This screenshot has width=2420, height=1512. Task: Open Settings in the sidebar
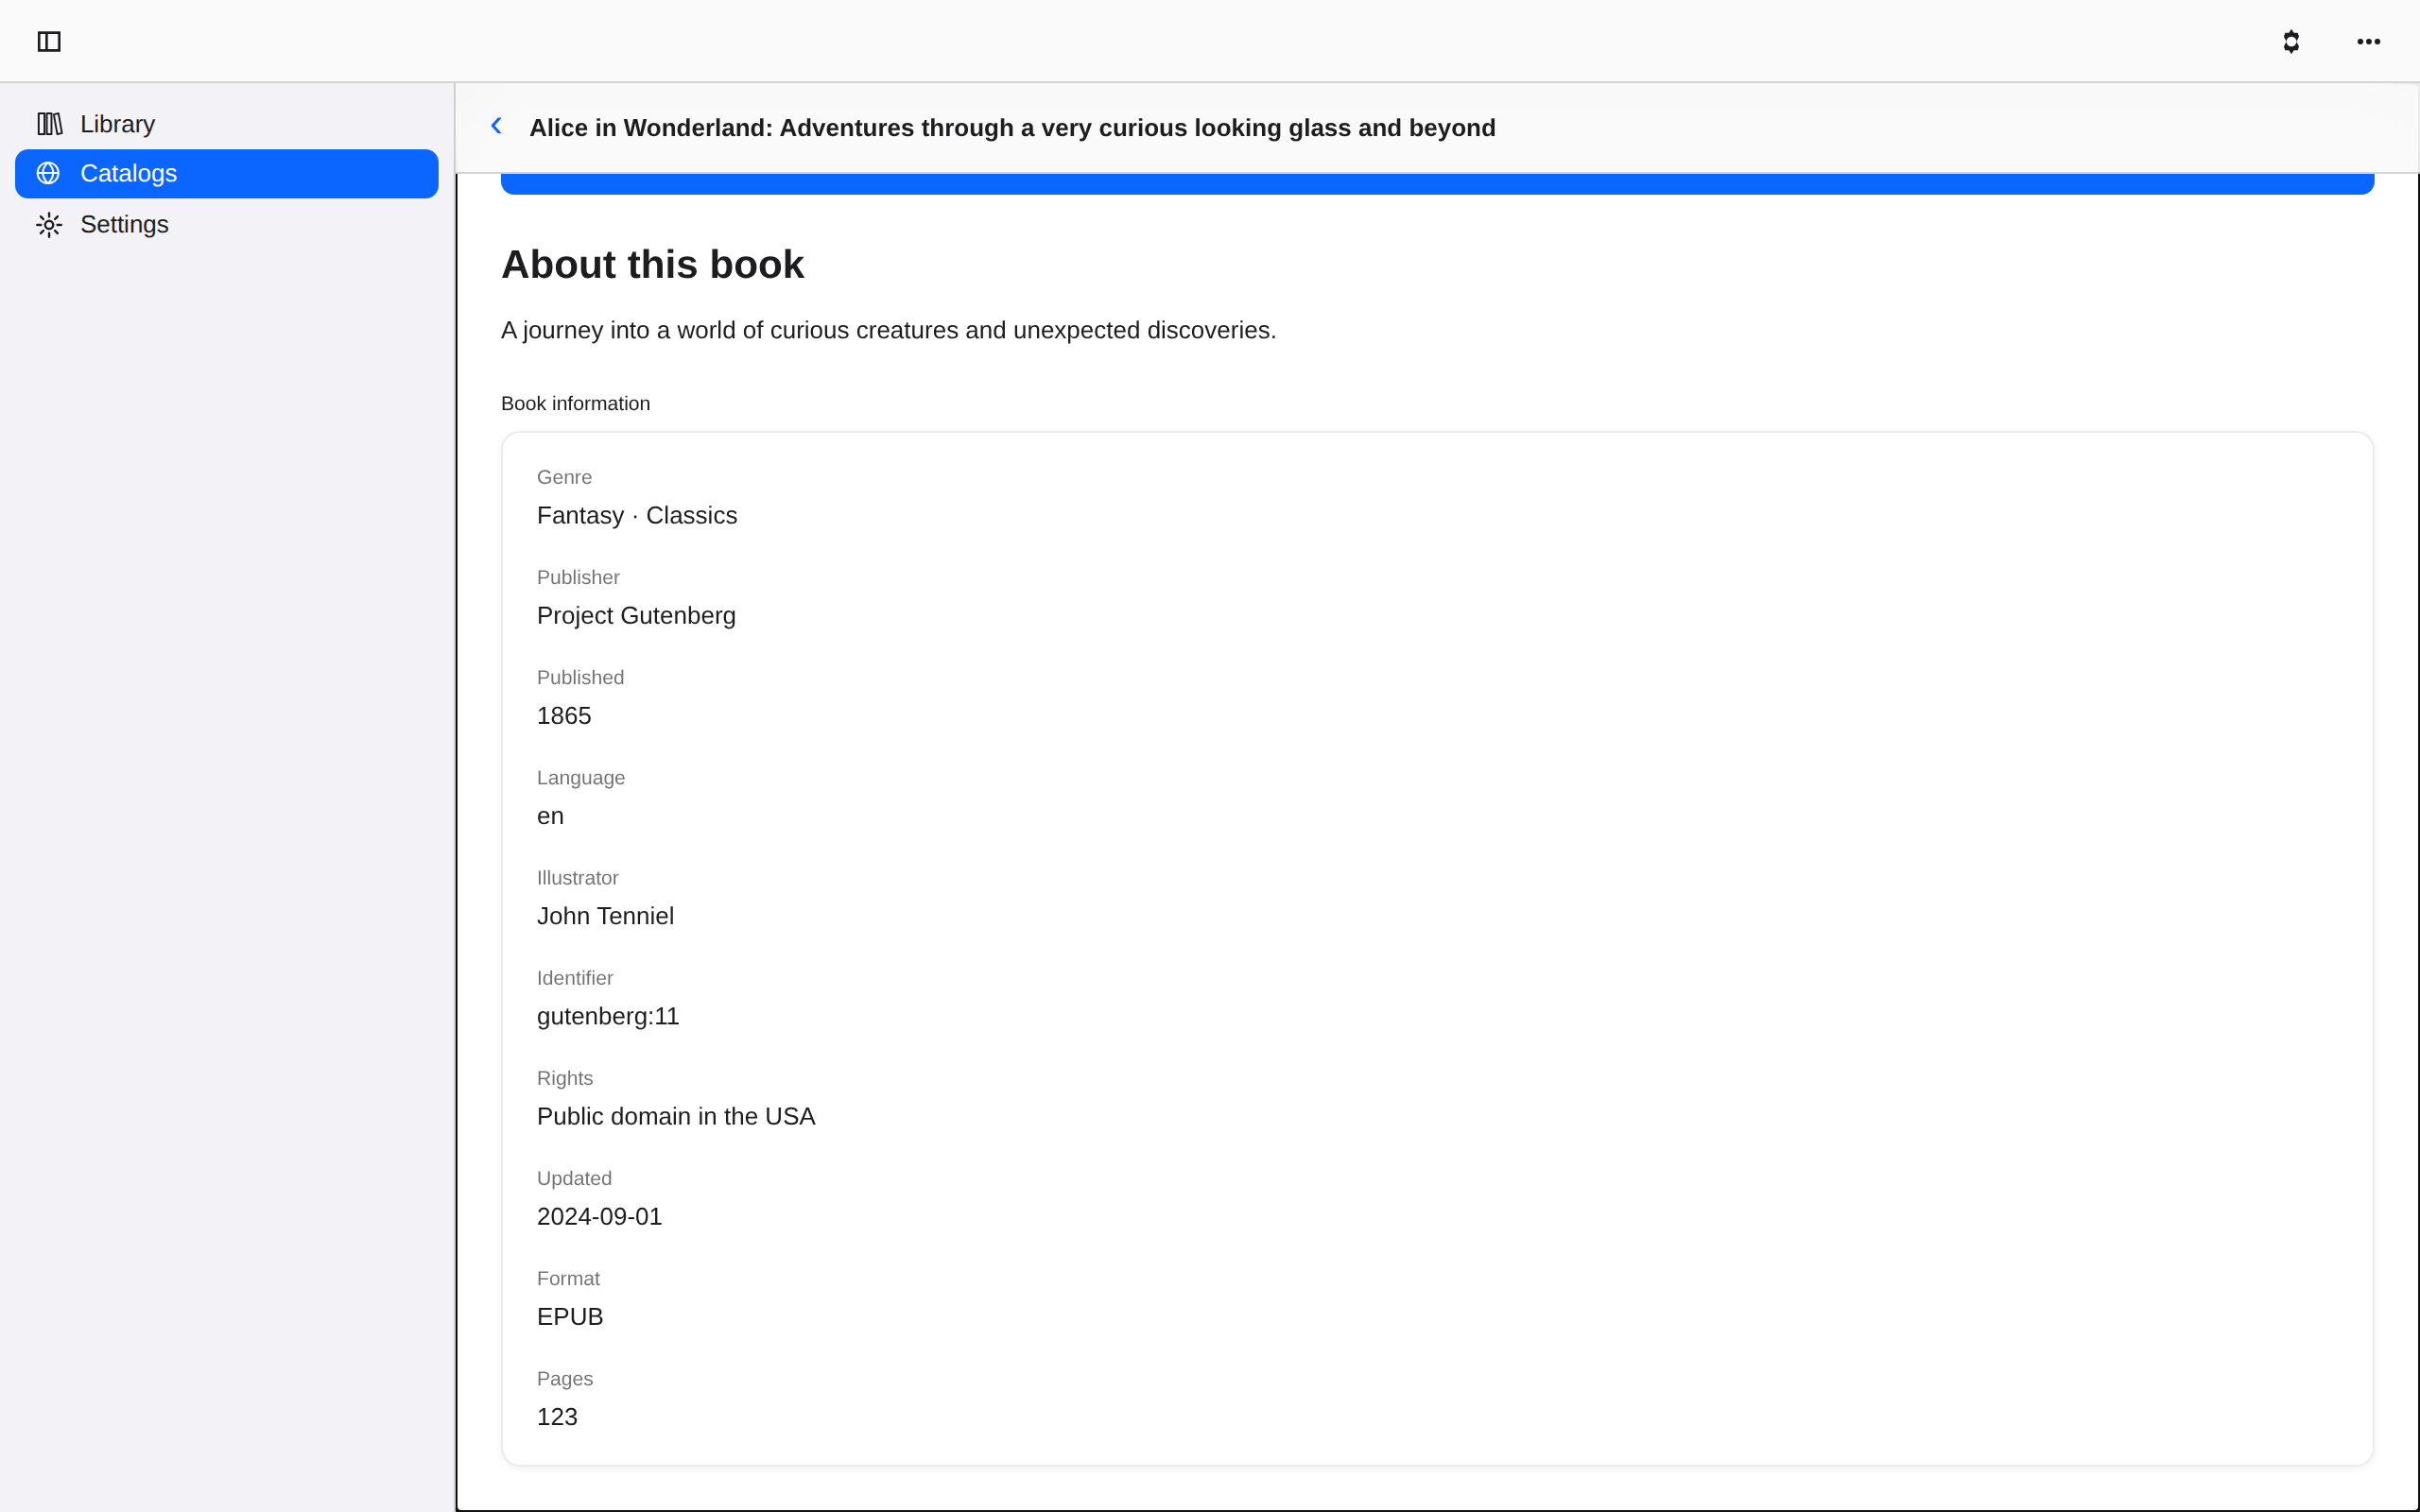227,224
